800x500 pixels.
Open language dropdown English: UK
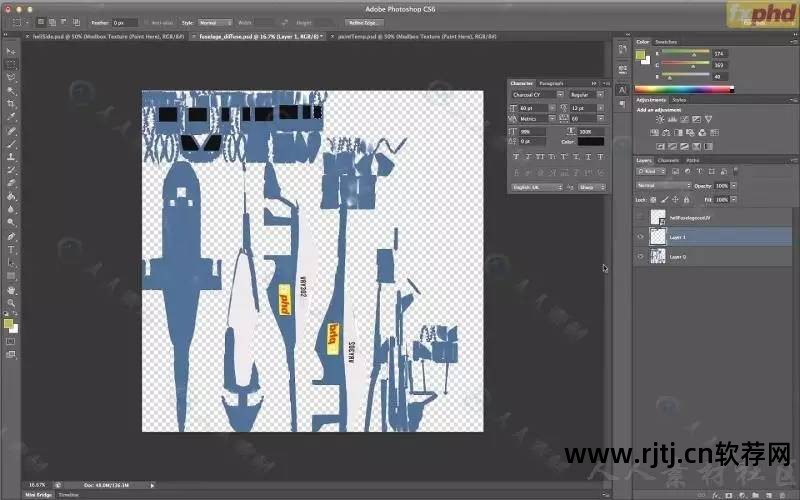[x=537, y=188]
